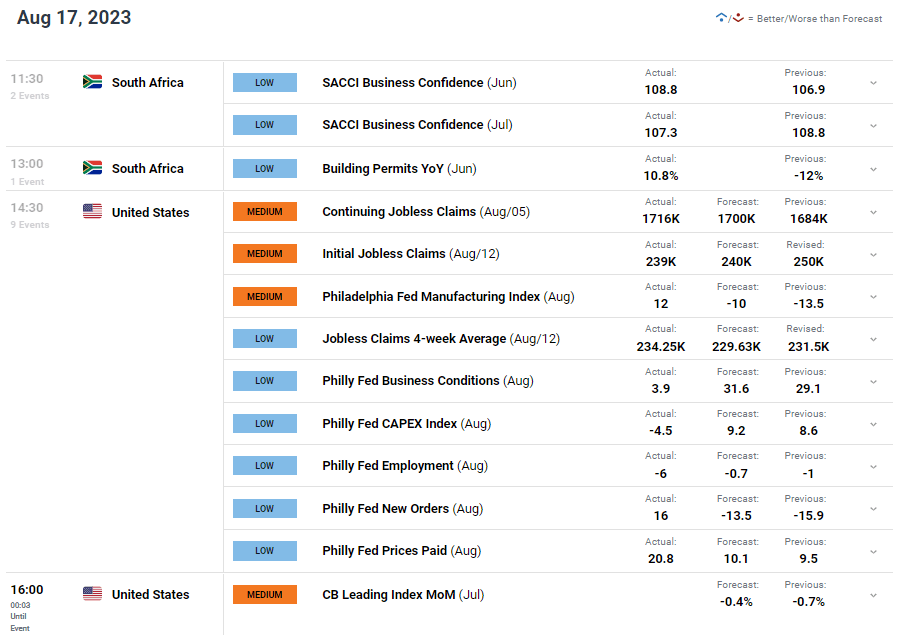Expand Philadelphia Fed Manufacturing Index details

point(873,297)
